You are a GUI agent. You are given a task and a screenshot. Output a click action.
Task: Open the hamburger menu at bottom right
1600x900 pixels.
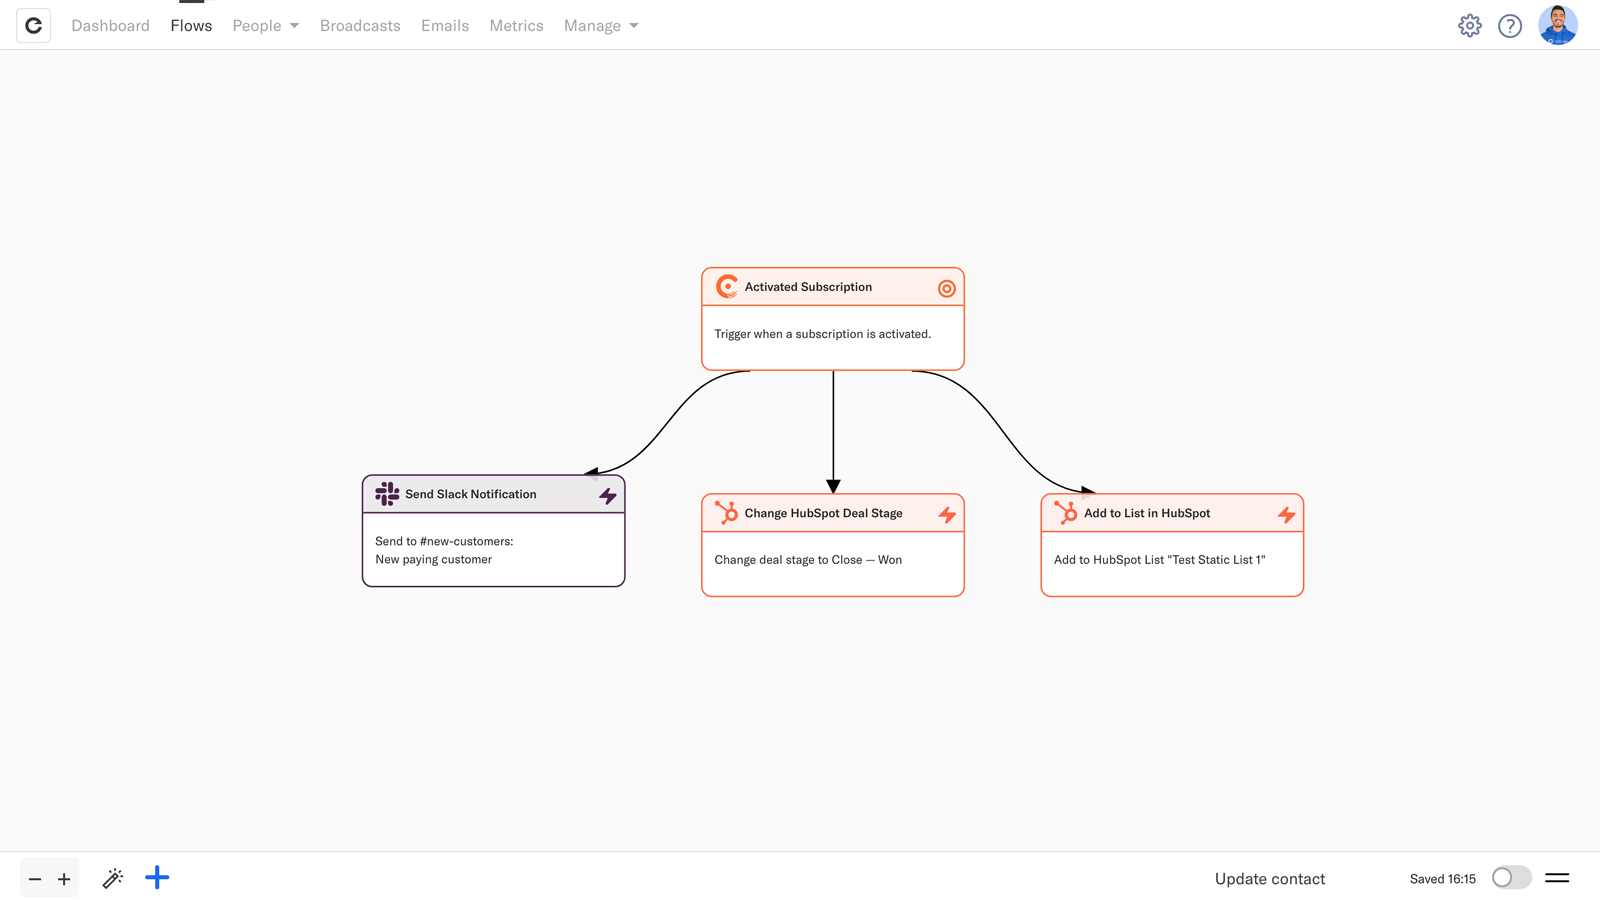pyautogui.click(x=1557, y=878)
